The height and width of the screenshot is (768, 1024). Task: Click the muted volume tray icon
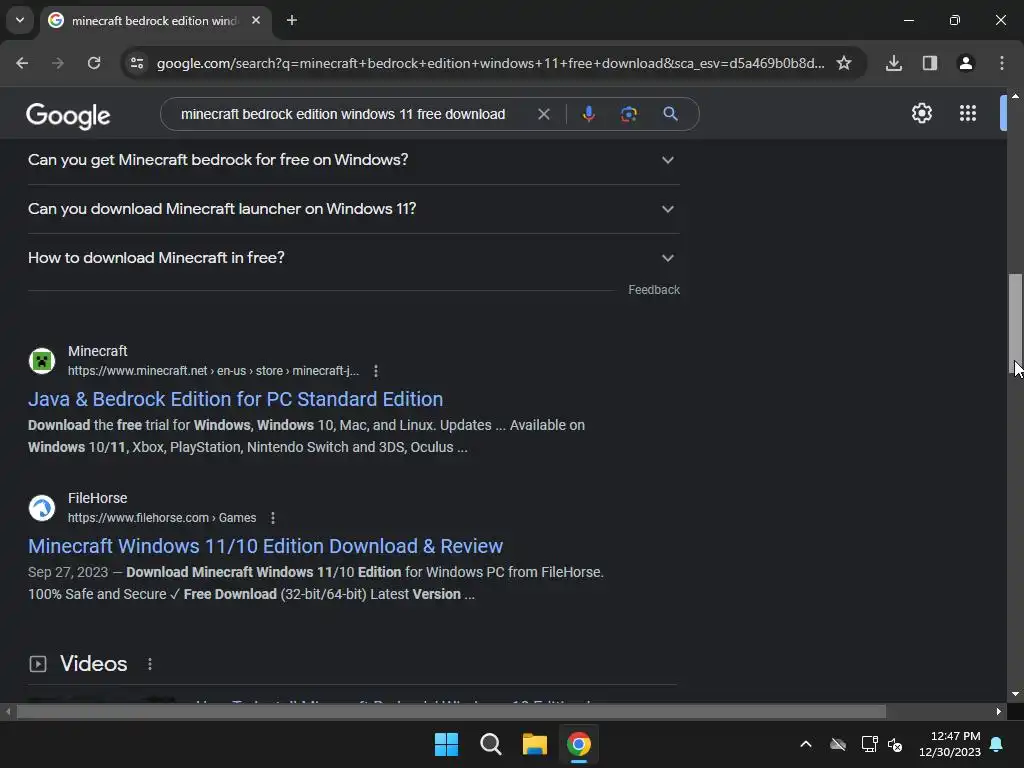pyautogui.click(x=895, y=744)
